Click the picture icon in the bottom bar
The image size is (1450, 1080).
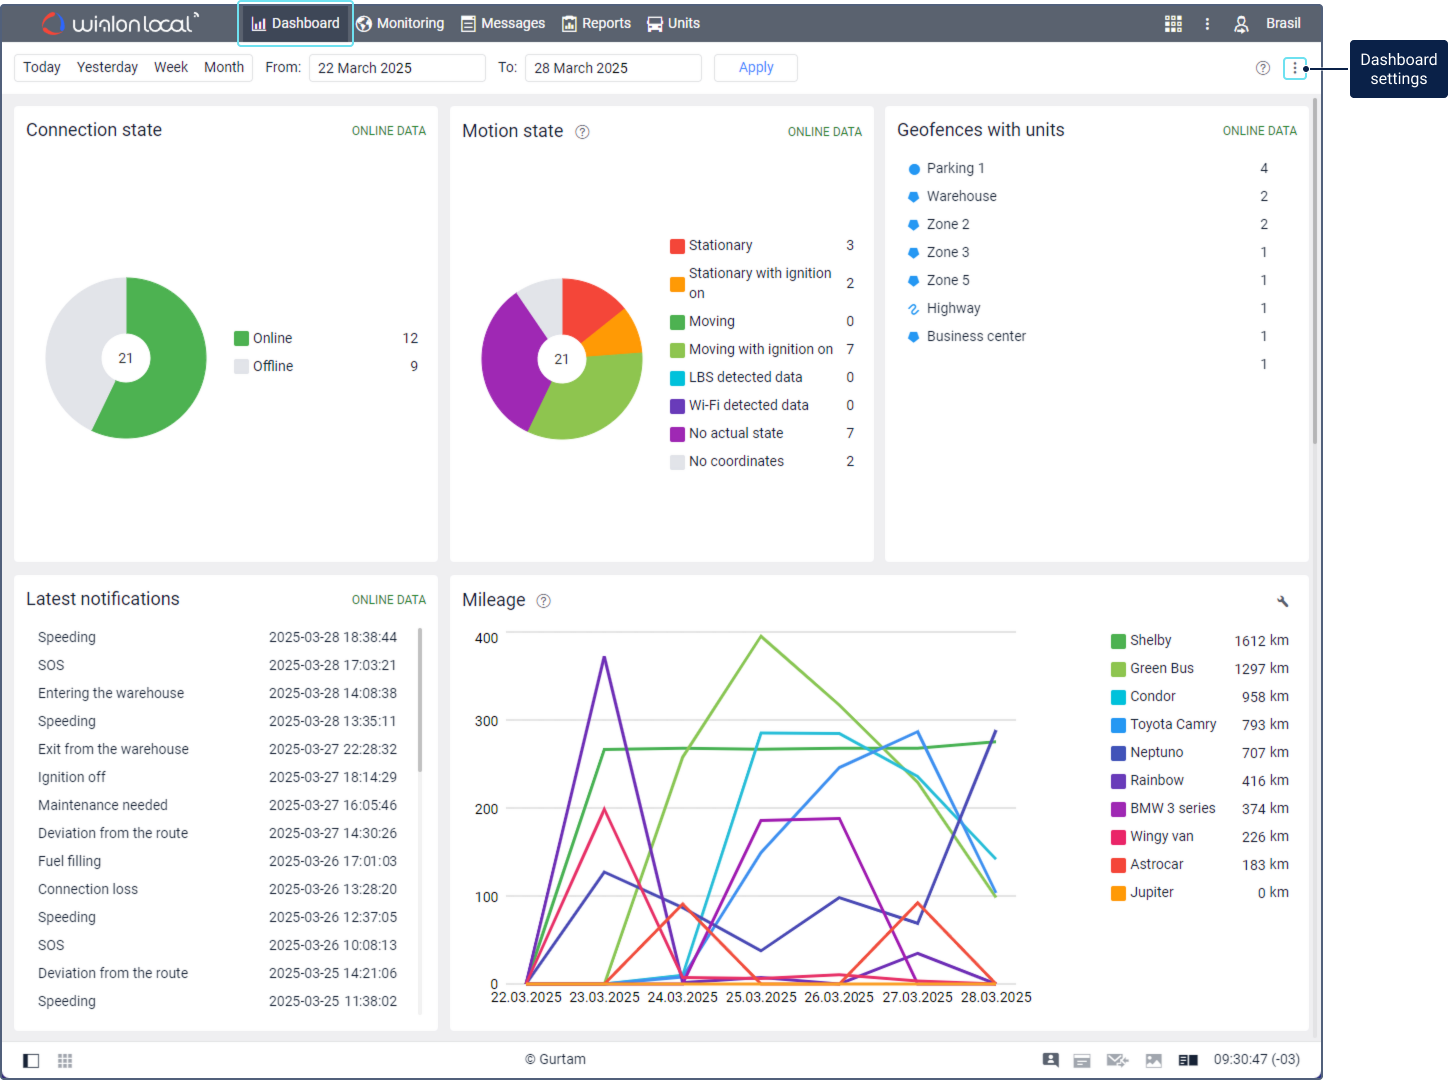coord(1154,1060)
